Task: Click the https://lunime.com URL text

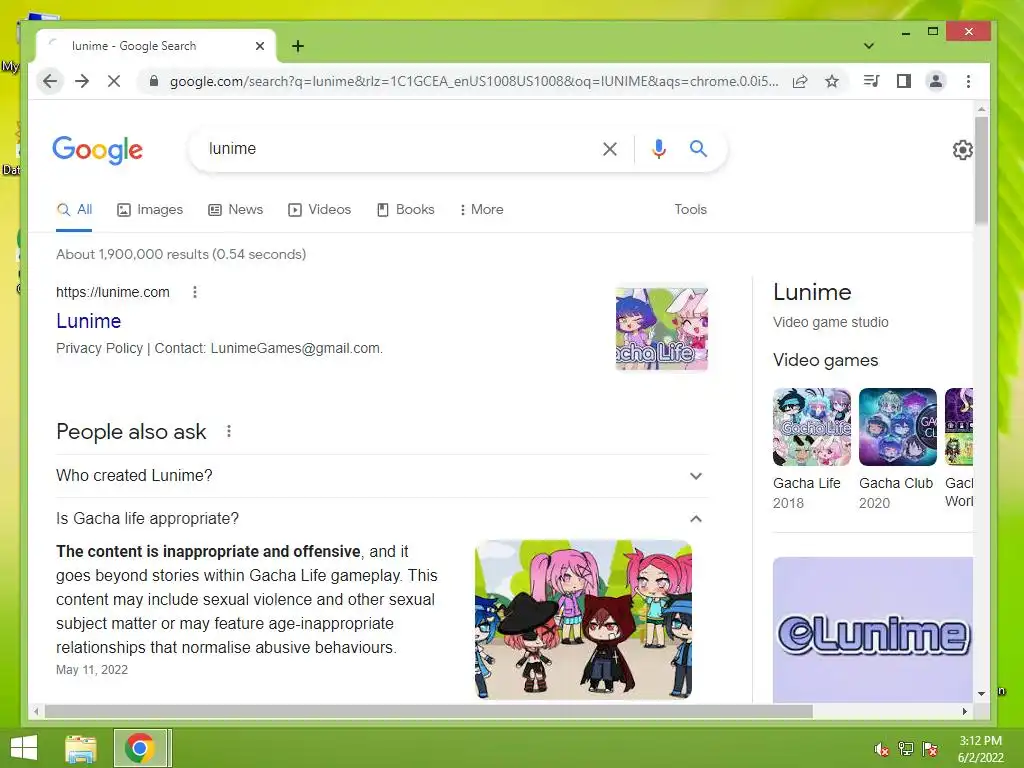Action: [x=112, y=292]
